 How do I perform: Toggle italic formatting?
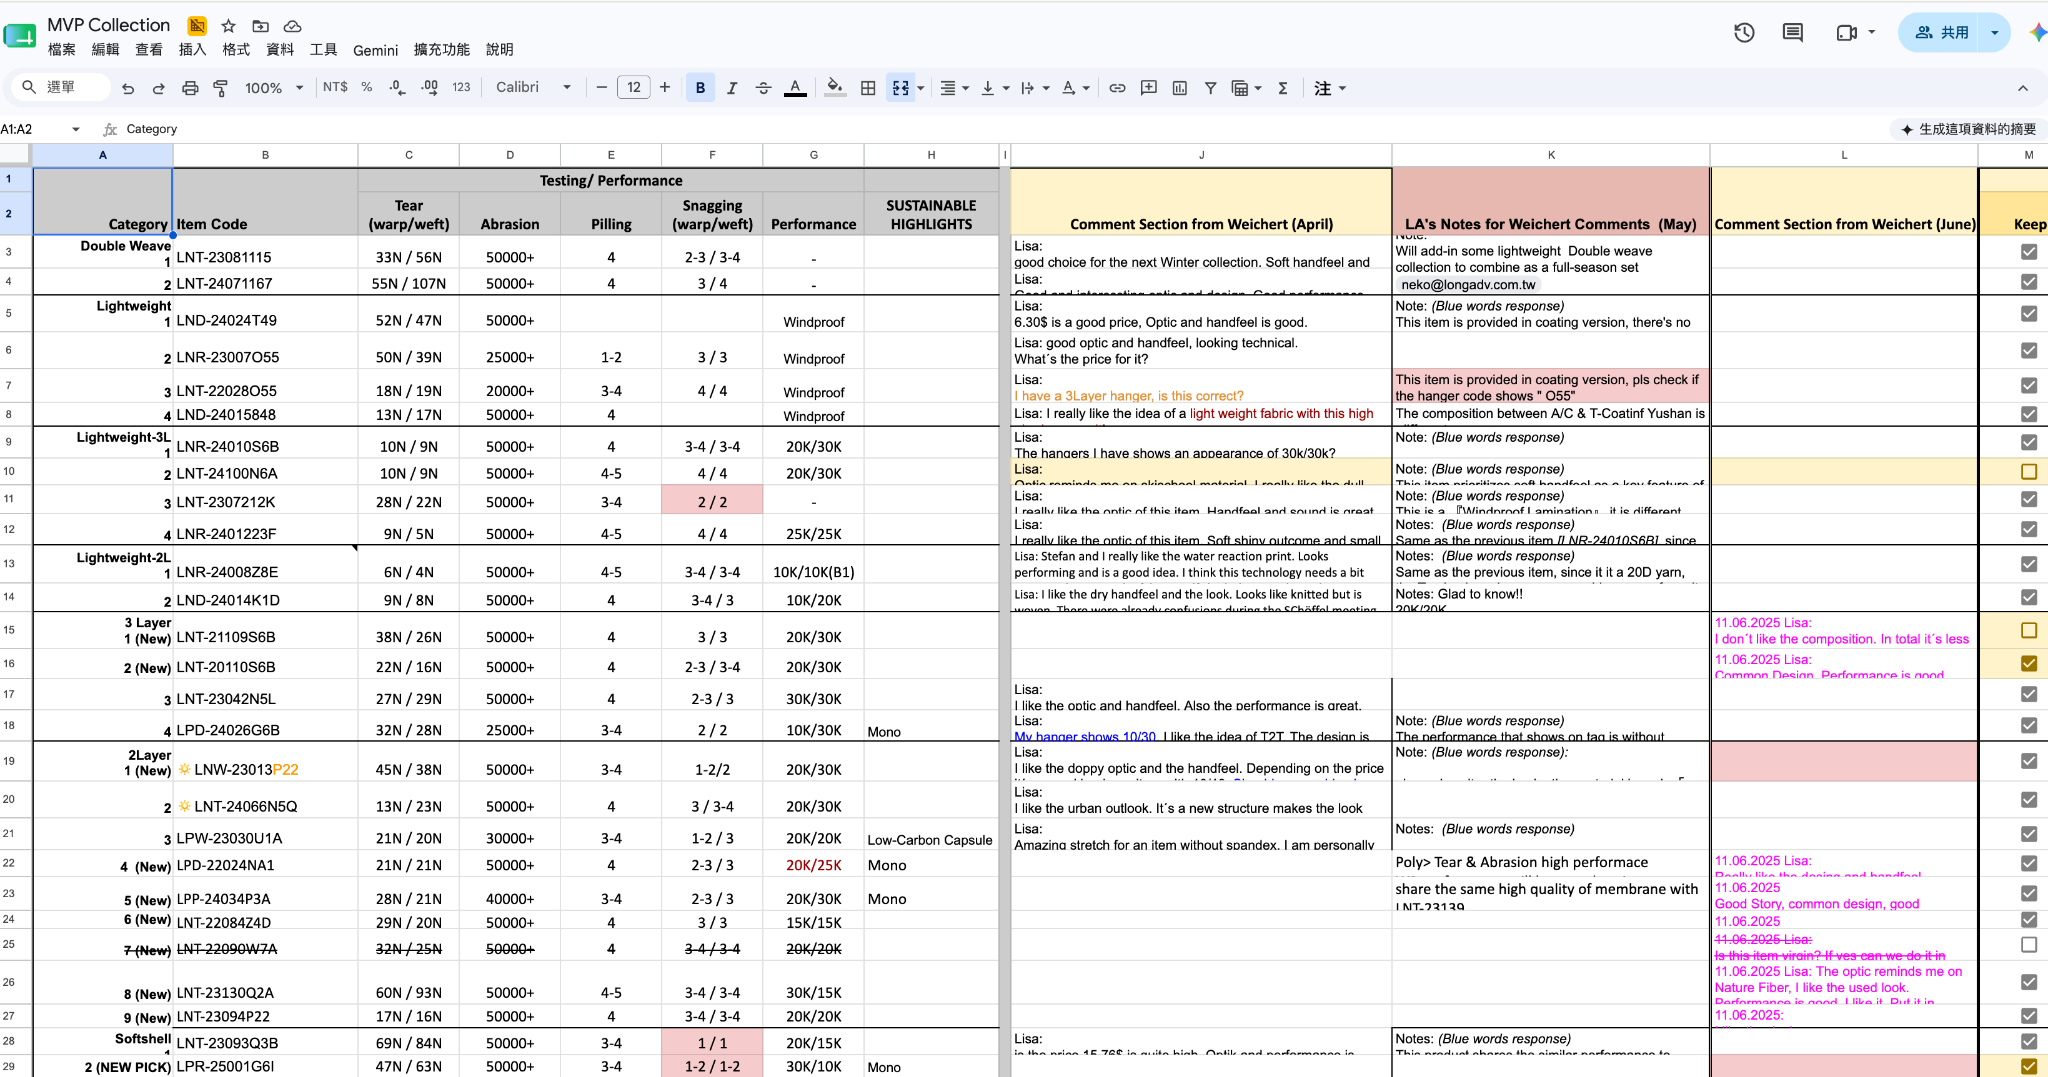pyautogui.click(x=732, y=88)
